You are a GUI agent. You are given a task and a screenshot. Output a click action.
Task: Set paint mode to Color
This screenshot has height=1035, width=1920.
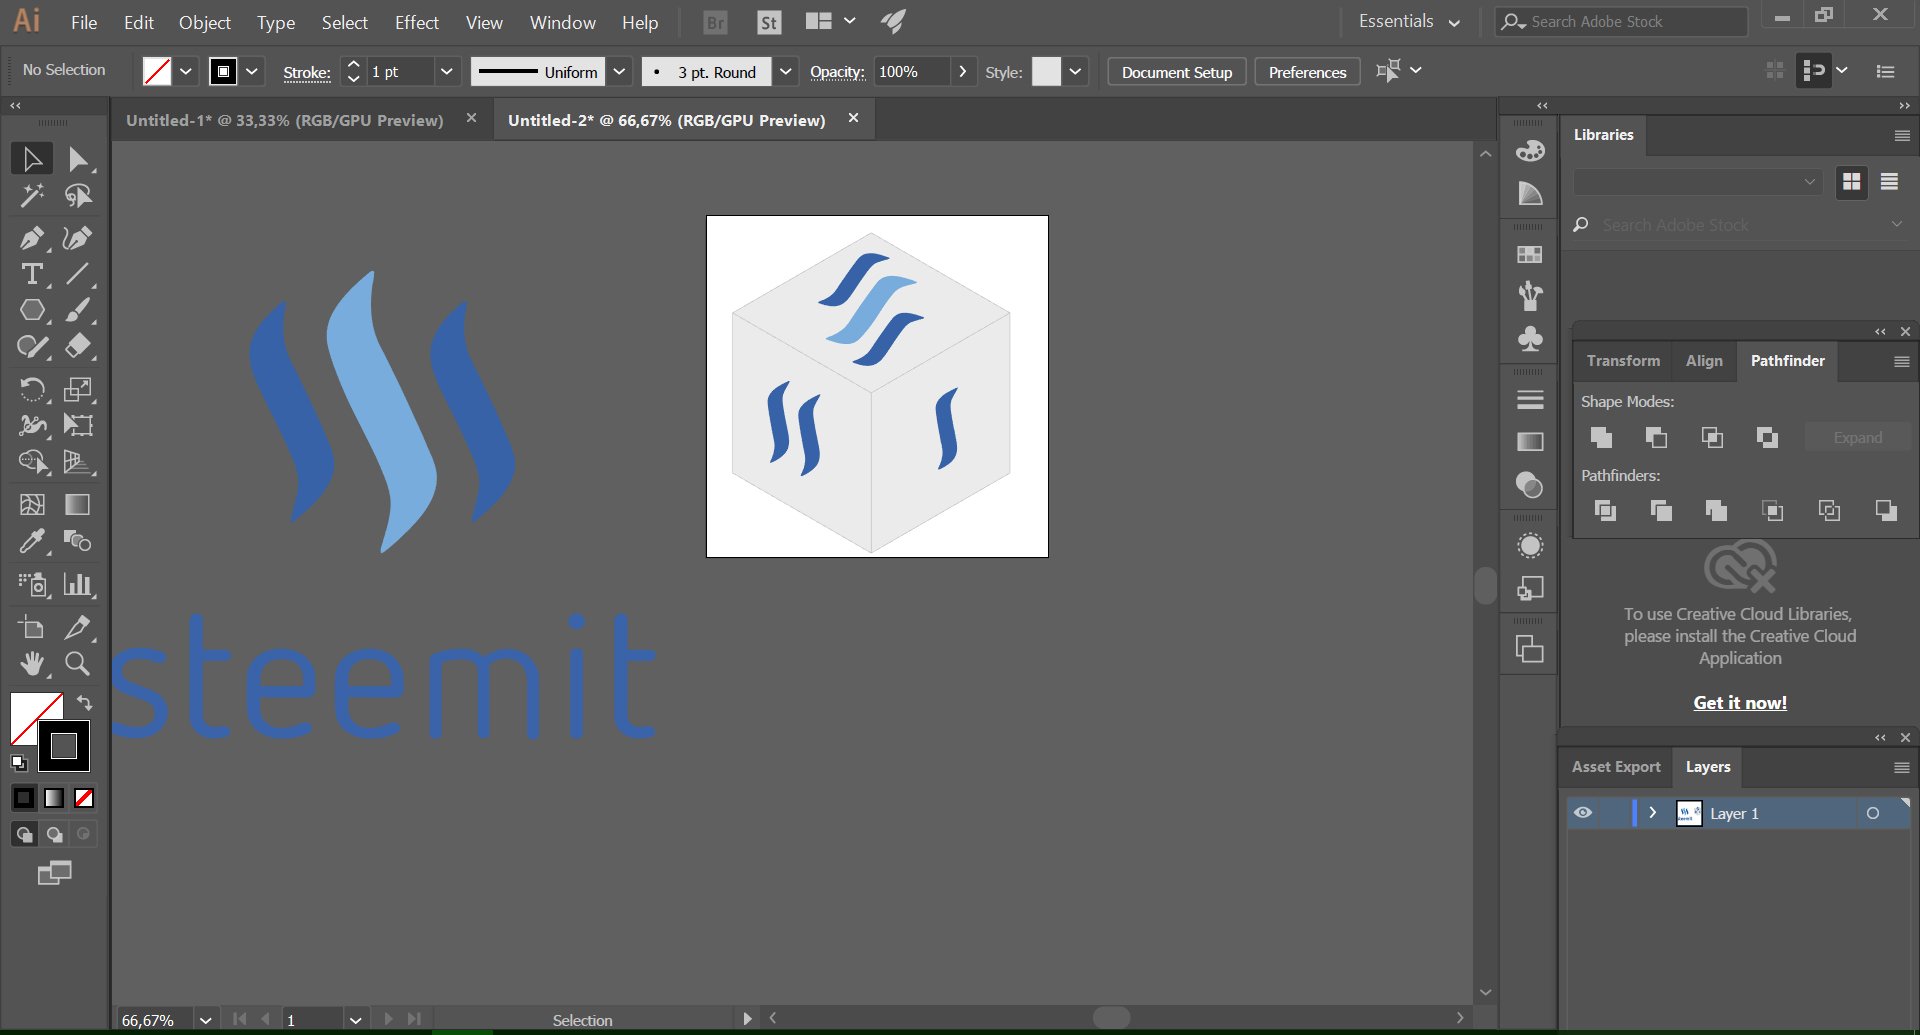pyautogui.click(x=24, y=798)
